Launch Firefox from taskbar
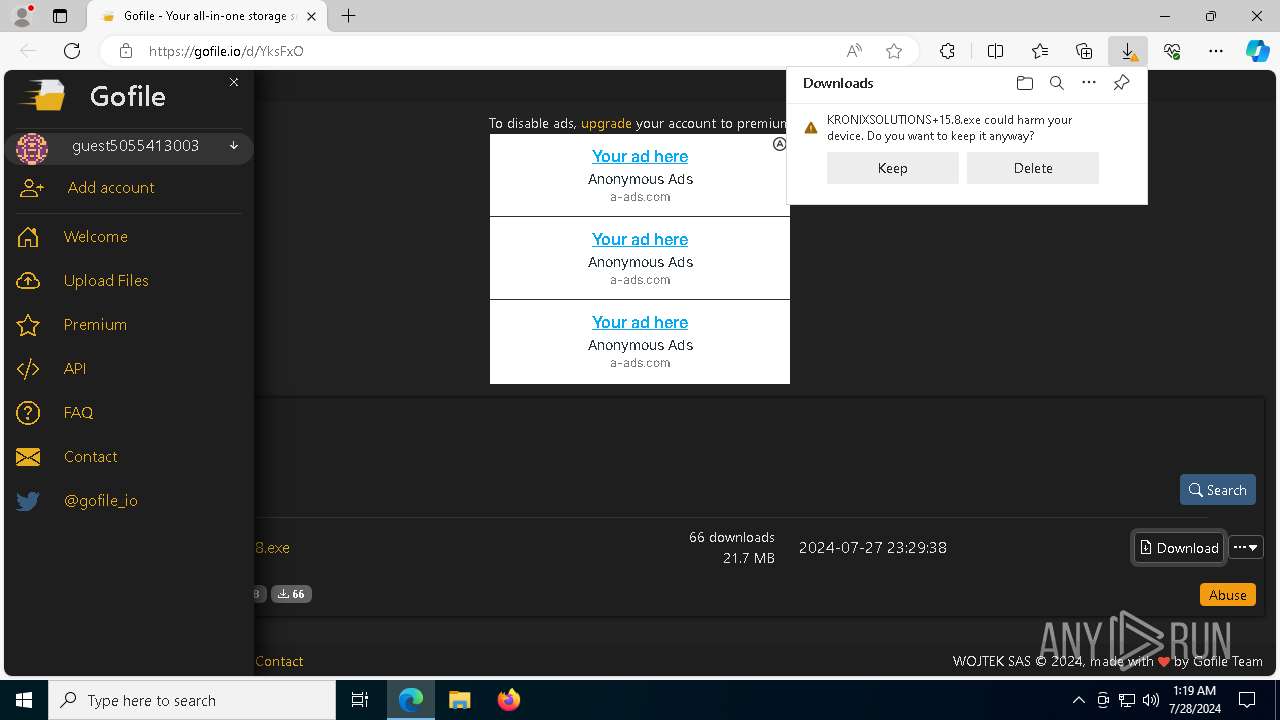Viewport: 1280px width, 720px height. (x=508, y=700)
